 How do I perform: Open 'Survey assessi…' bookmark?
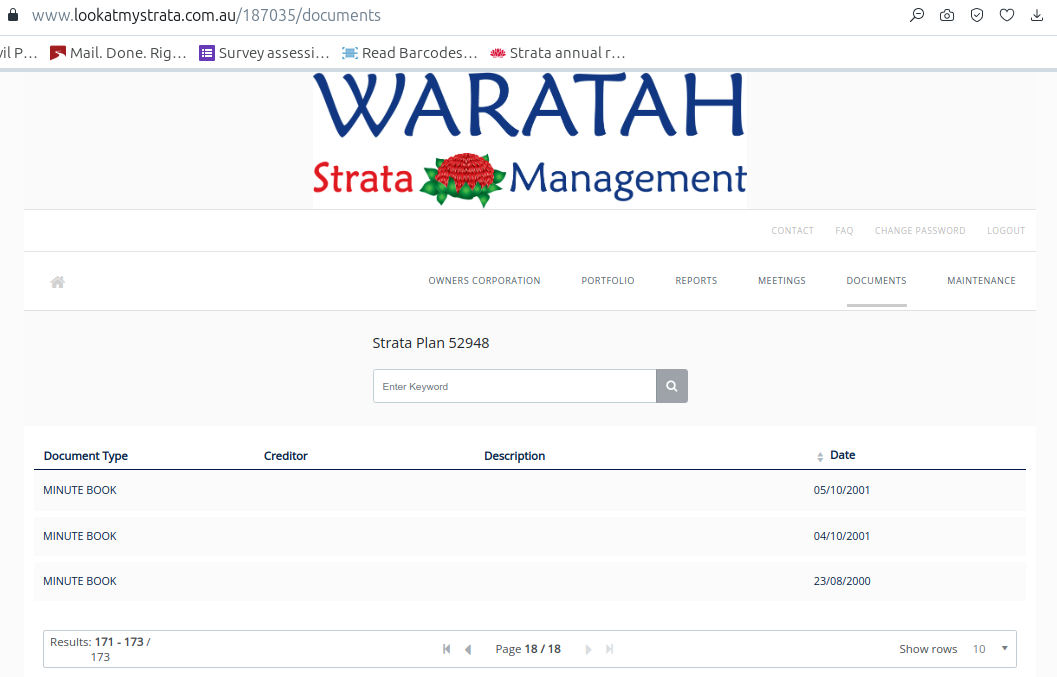(264, 53)
